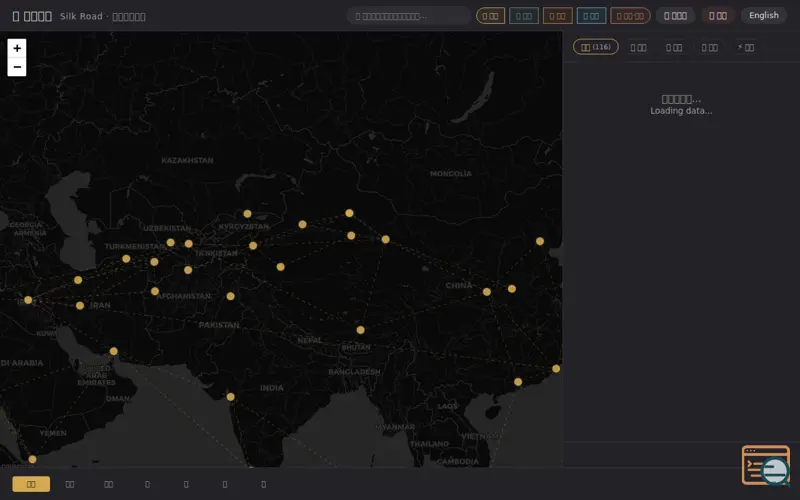Open the terminal window widget icon
800x500 pixels.
766,465
